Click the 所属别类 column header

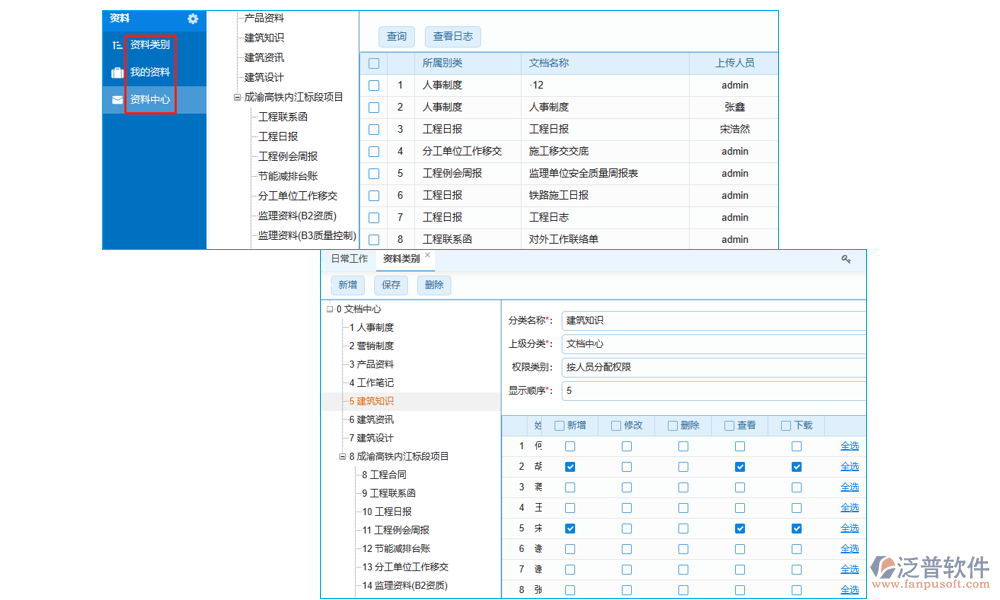(443, 63)
